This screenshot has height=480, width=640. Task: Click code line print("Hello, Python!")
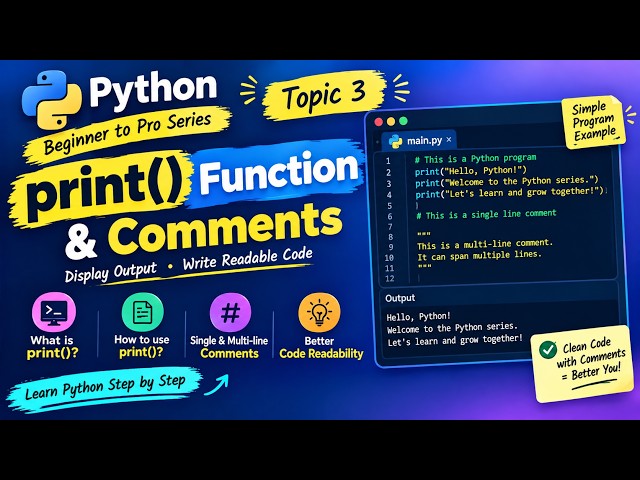pyautogui.click(x=471, y=170)
